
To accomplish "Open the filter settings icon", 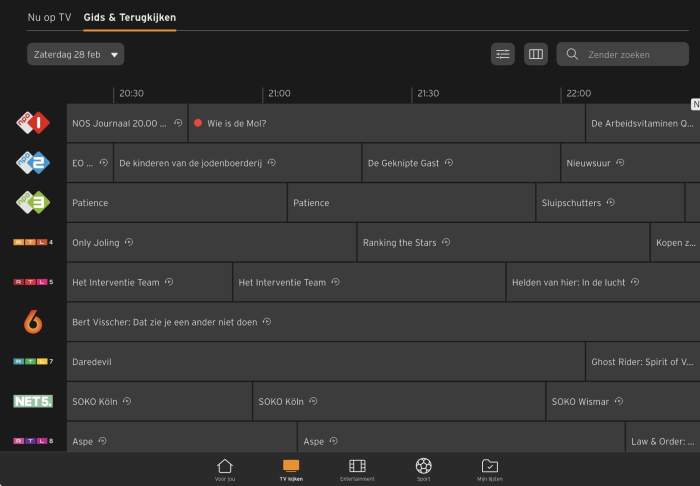I will coord(503,54).
